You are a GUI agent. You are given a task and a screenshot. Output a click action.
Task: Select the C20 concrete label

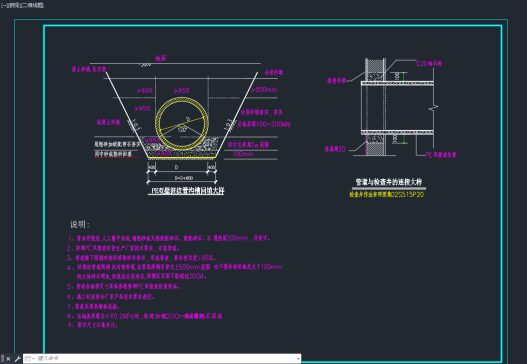(x=429, y=64)
